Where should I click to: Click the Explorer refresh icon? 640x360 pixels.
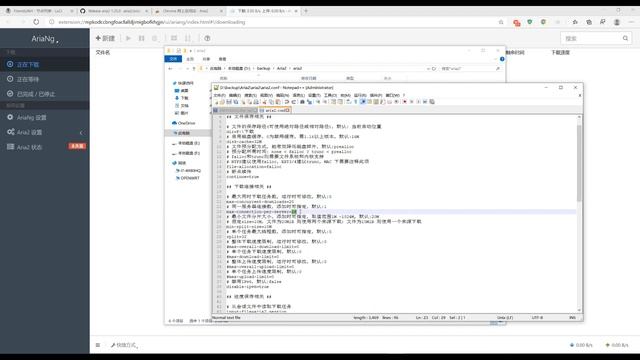pyautogui.click(x=434, y=69)
